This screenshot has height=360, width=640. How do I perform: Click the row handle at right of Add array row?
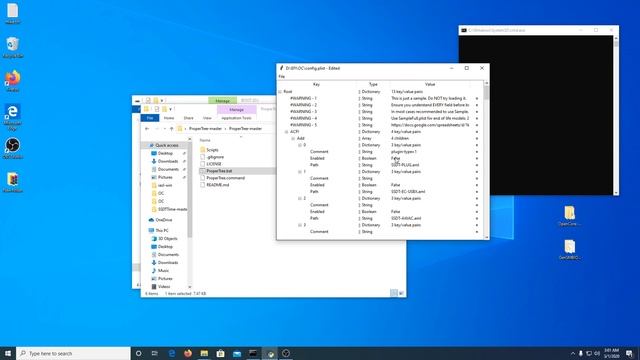(x=477, y=138)
